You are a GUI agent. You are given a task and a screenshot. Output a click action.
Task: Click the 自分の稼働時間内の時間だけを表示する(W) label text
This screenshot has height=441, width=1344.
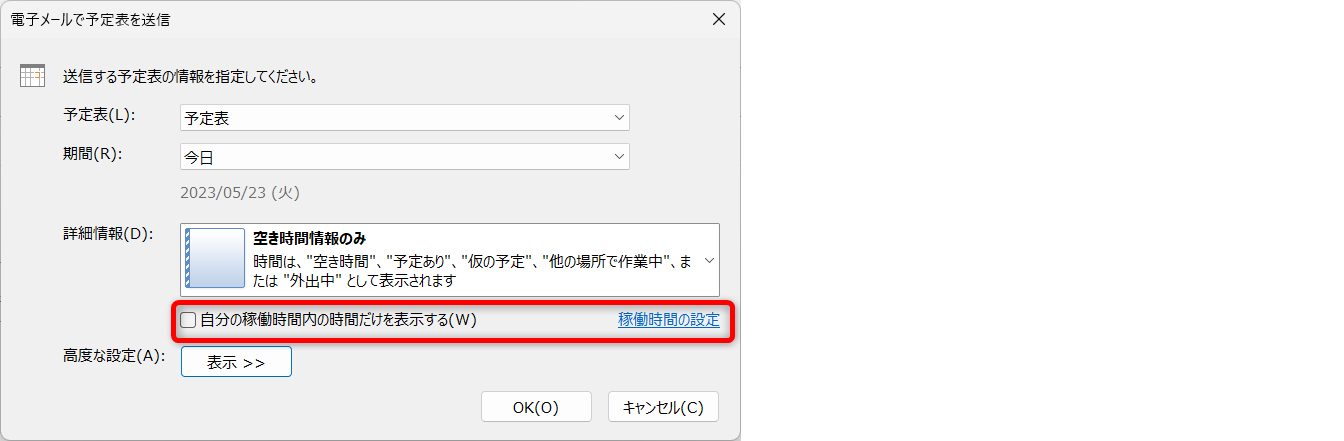coord(338,320)
